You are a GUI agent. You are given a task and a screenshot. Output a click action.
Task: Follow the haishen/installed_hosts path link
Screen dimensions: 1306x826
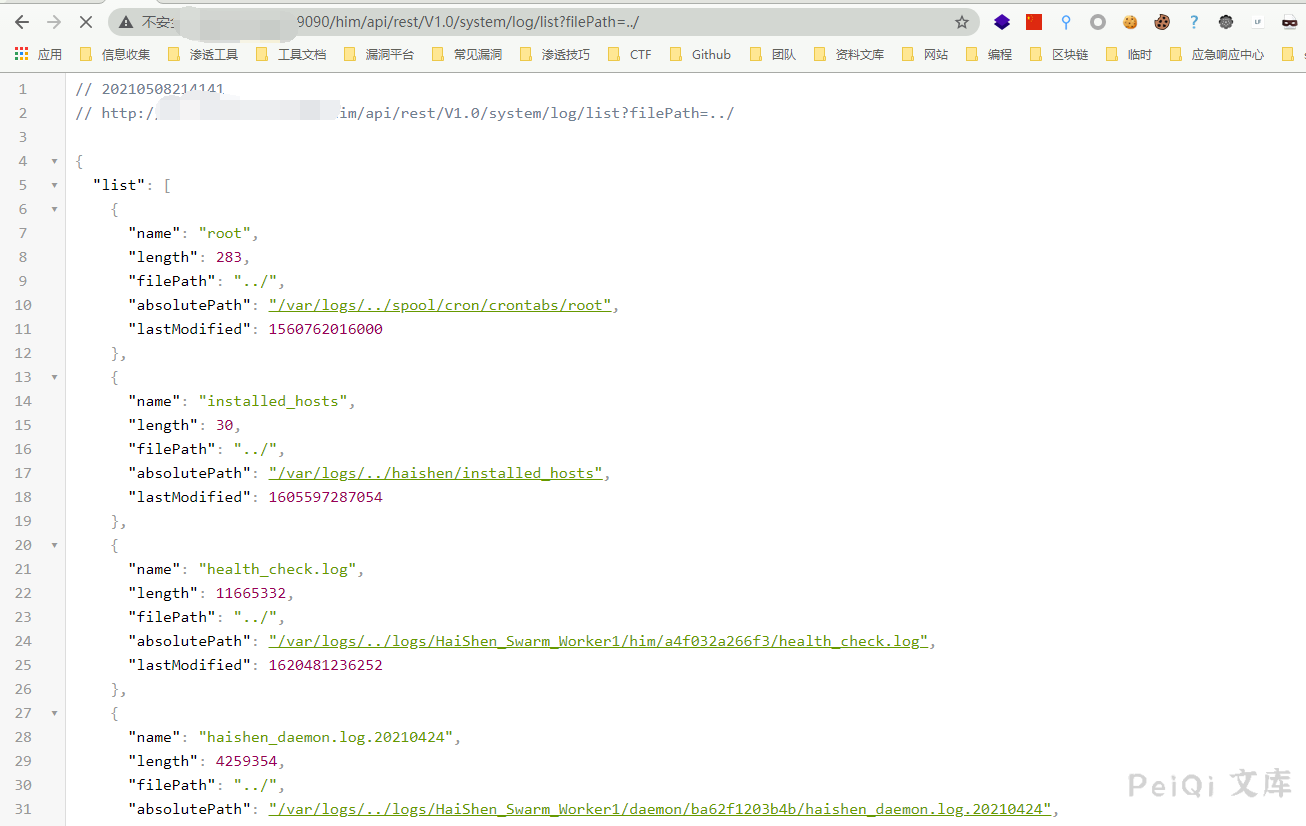(435, 473)
